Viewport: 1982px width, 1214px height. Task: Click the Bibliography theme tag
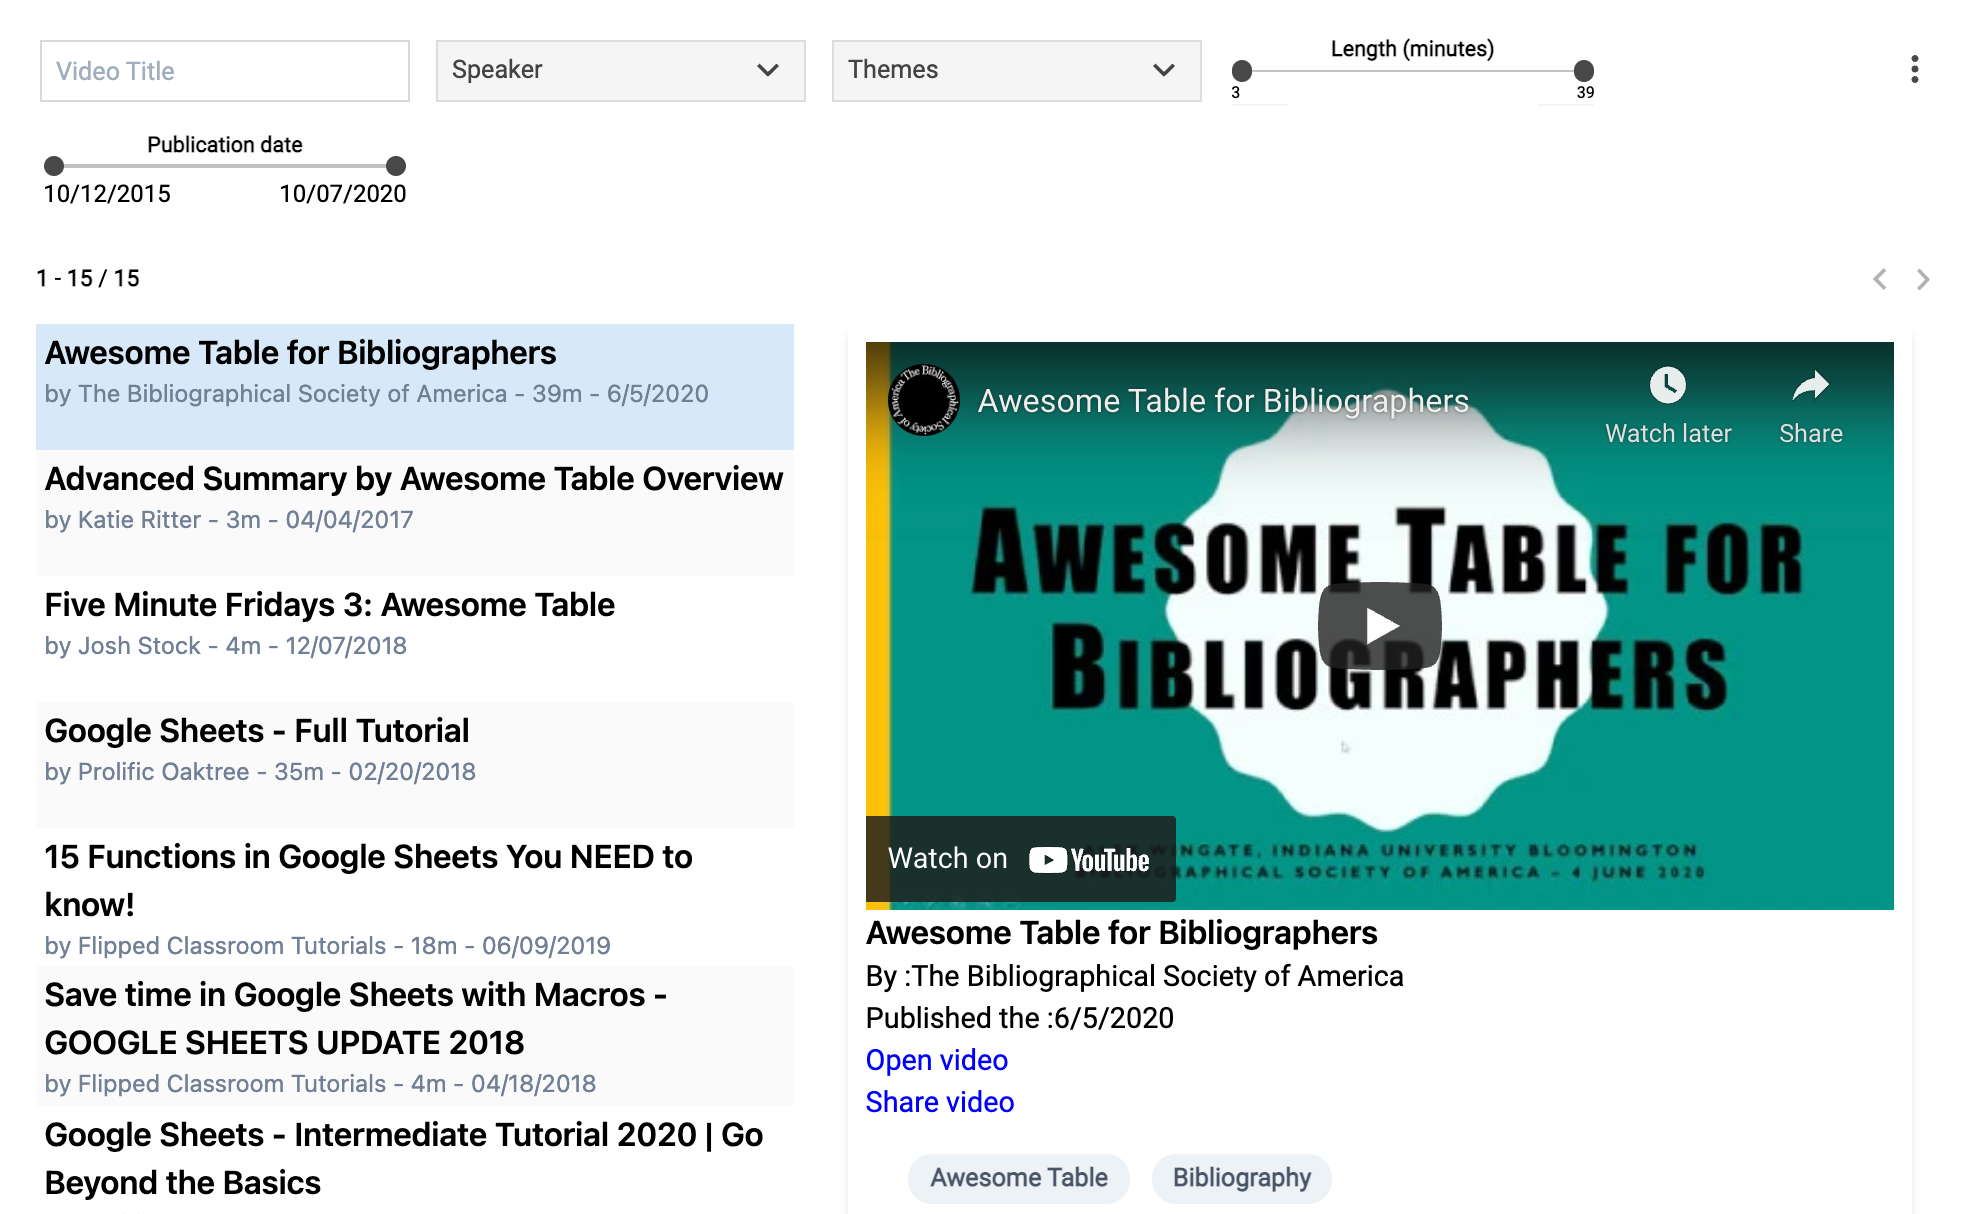click(x=1241, y=1178)
